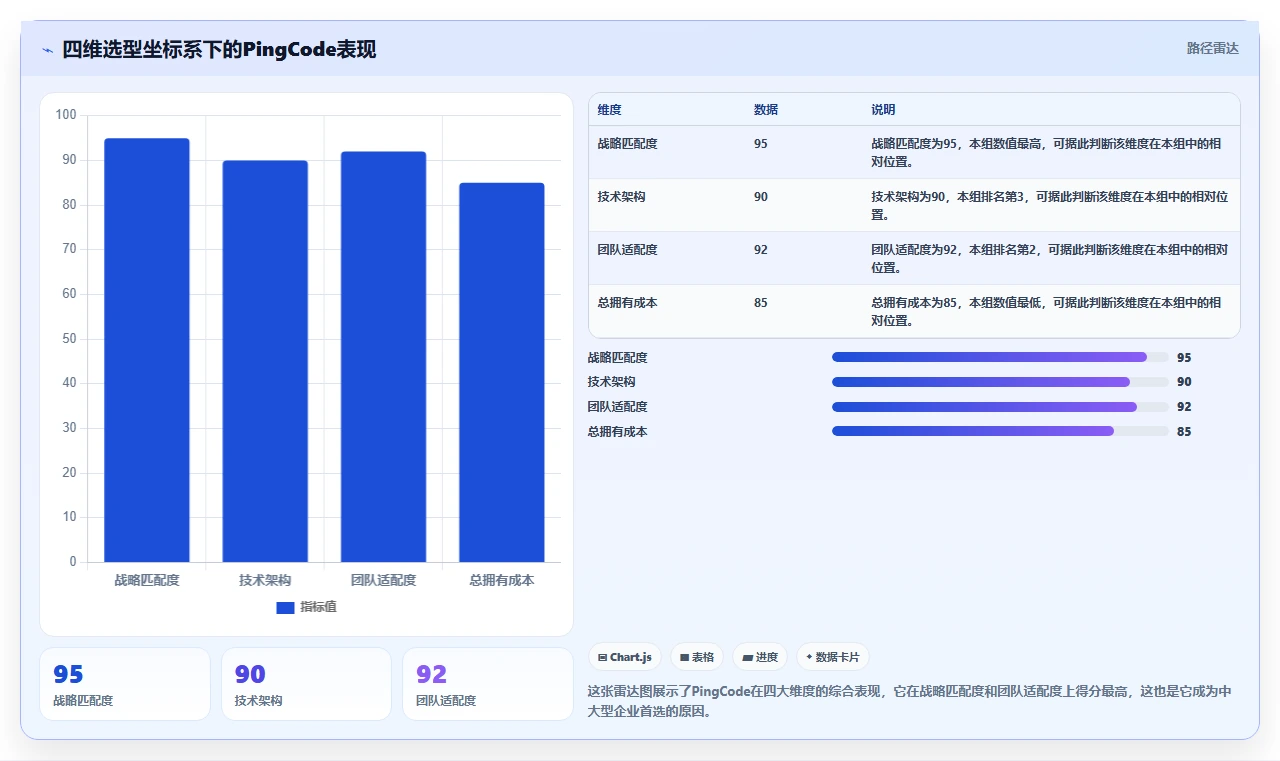Click the table value 85 cell
Image resolution: width=1280 pixels, height=761 pixels.
(761, 303)
